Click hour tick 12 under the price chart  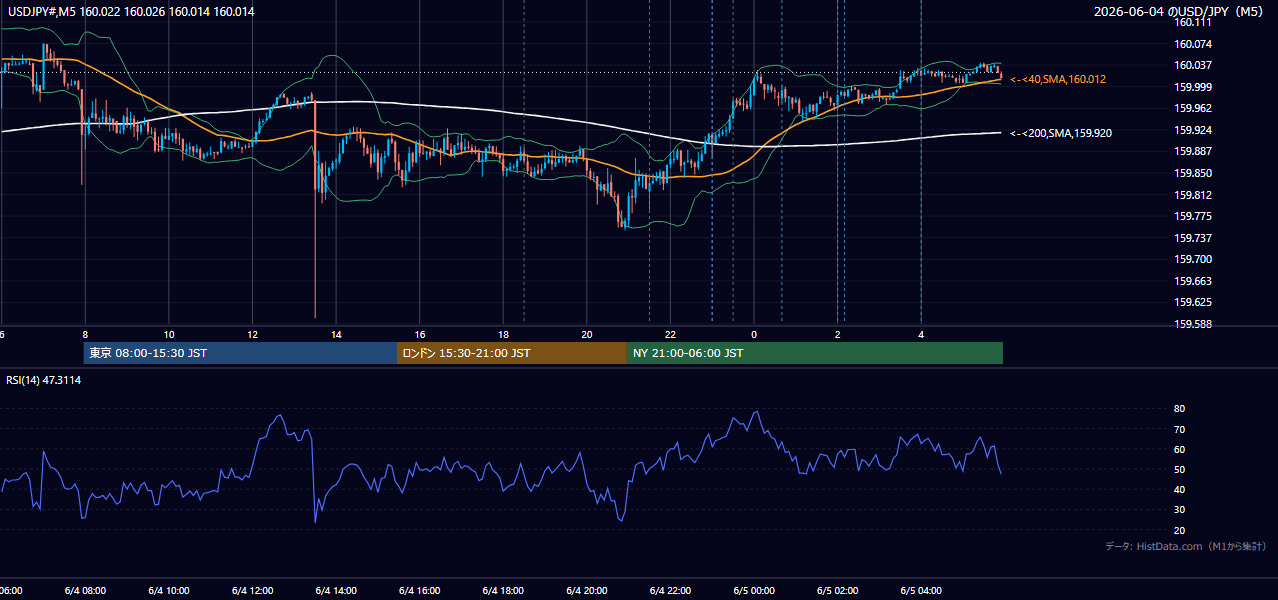click(252, 335)
